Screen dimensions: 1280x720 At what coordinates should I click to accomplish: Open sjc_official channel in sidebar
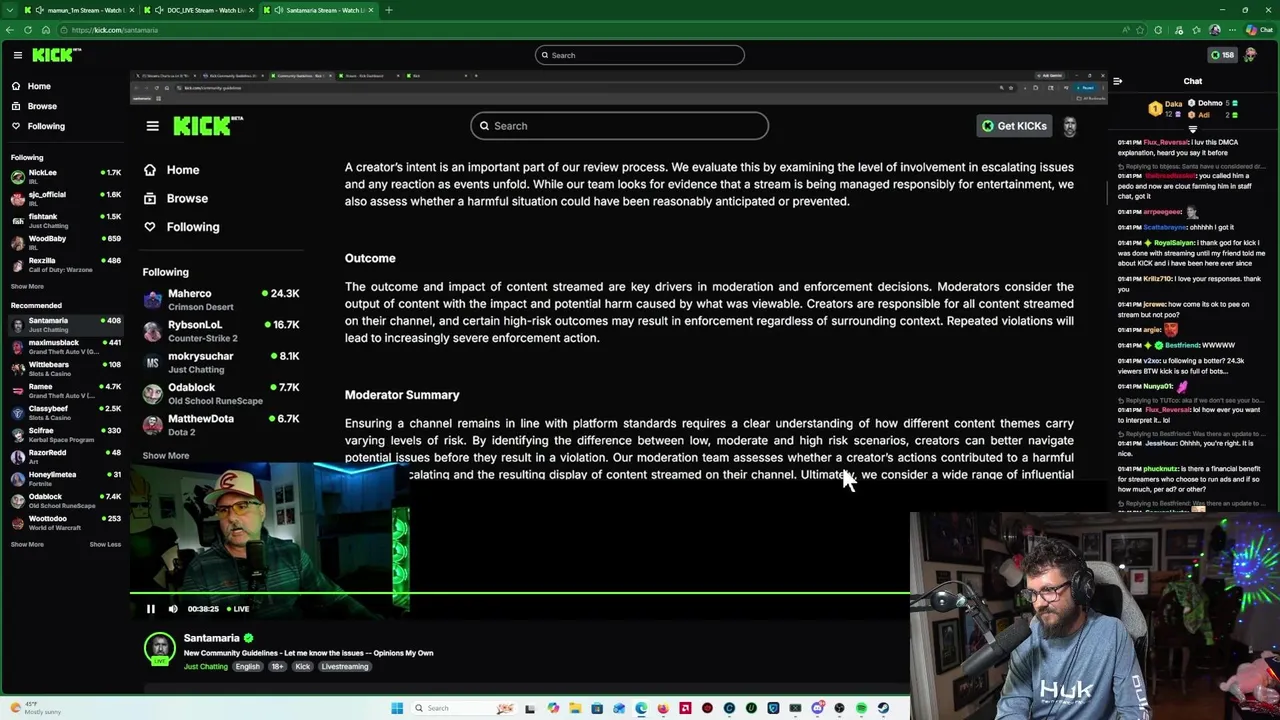tap(65, 199)
